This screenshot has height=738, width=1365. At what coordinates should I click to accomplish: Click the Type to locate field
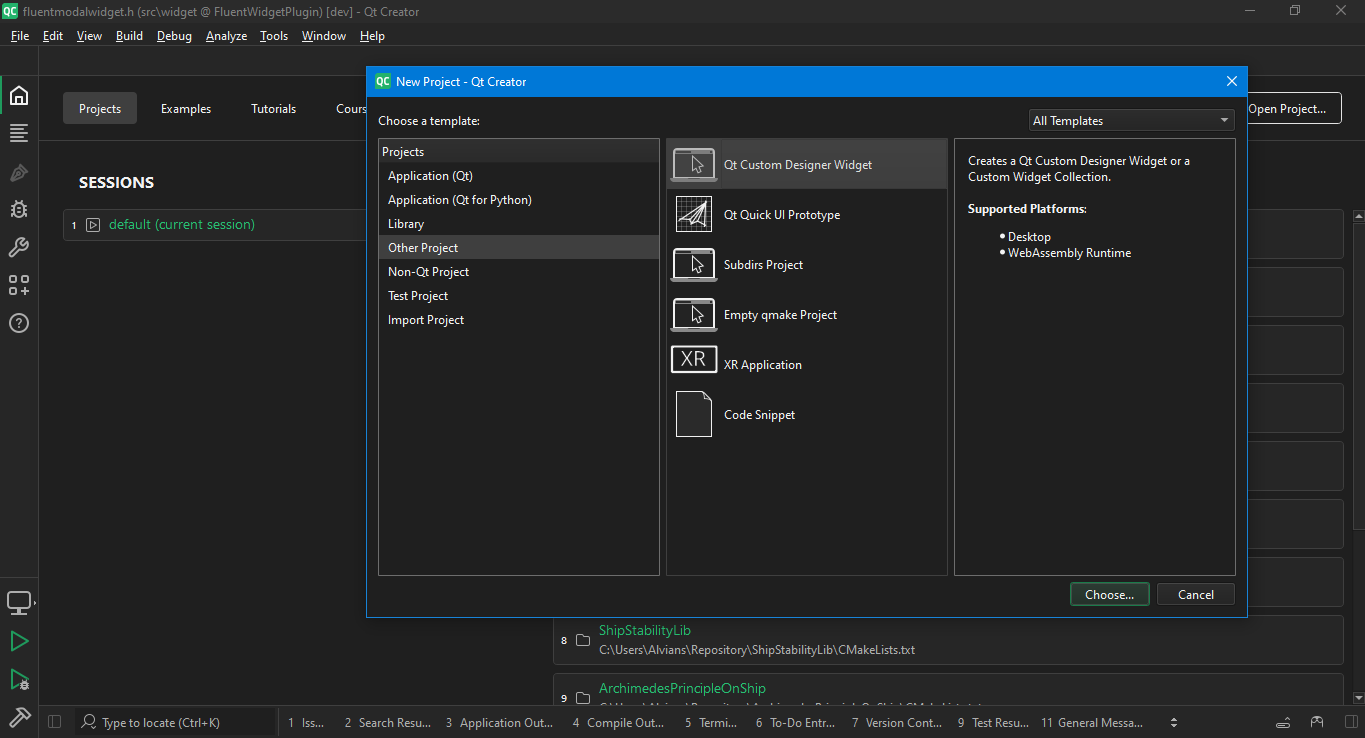click(x=175, y=722)
